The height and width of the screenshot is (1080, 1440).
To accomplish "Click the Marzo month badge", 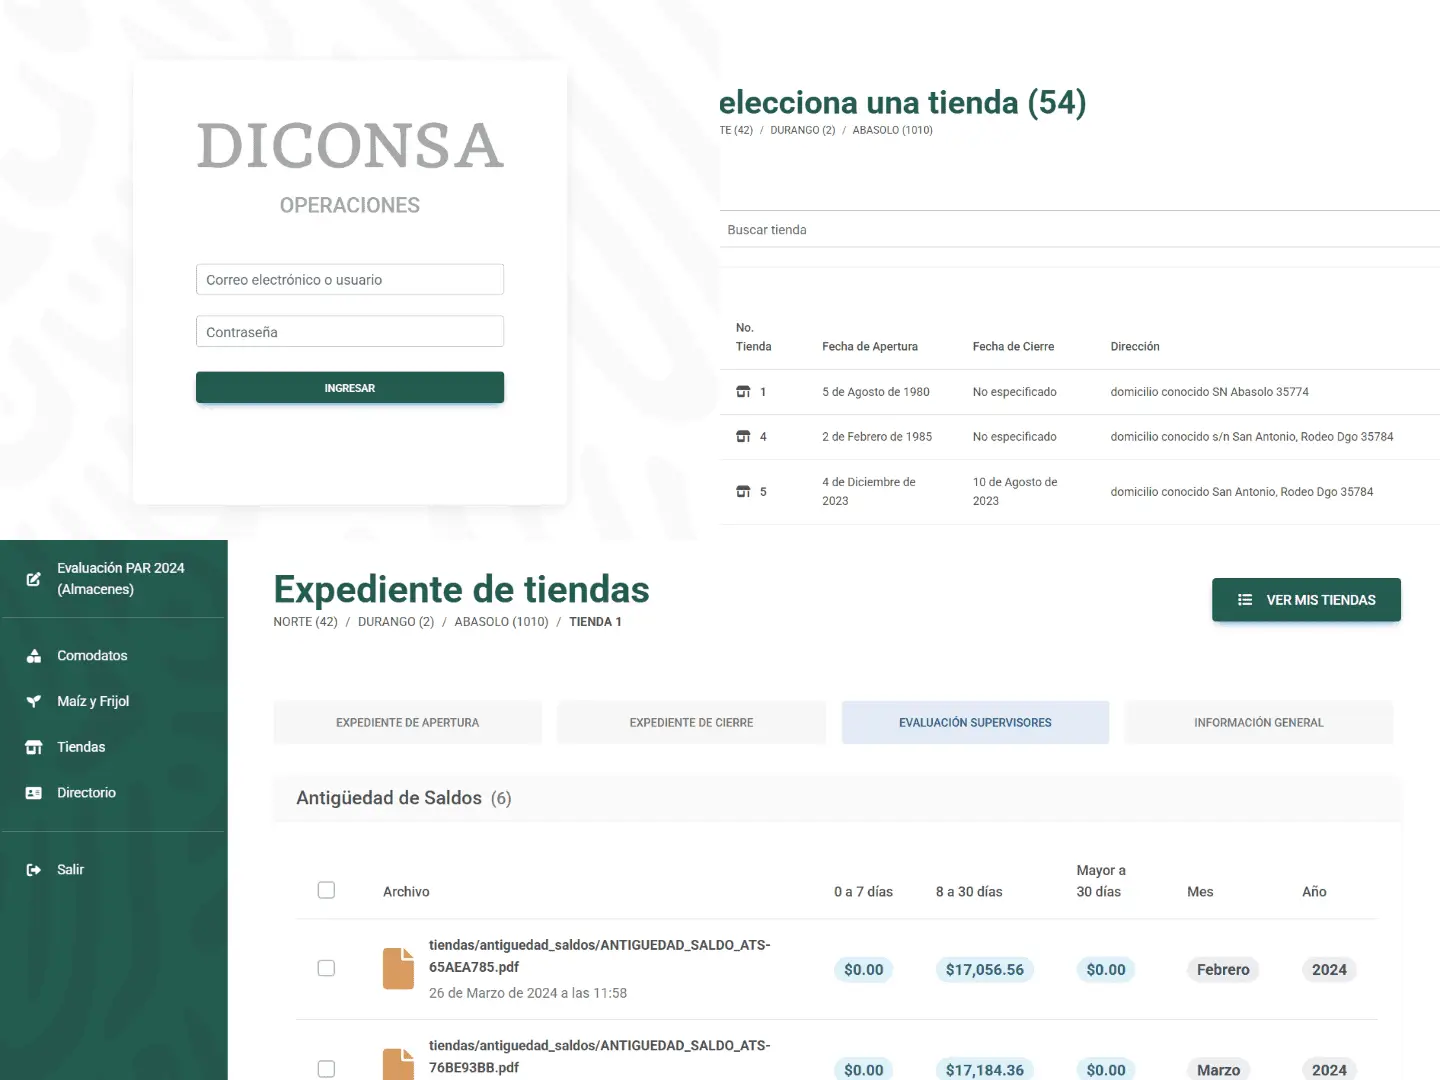I will (1218, 1070).
